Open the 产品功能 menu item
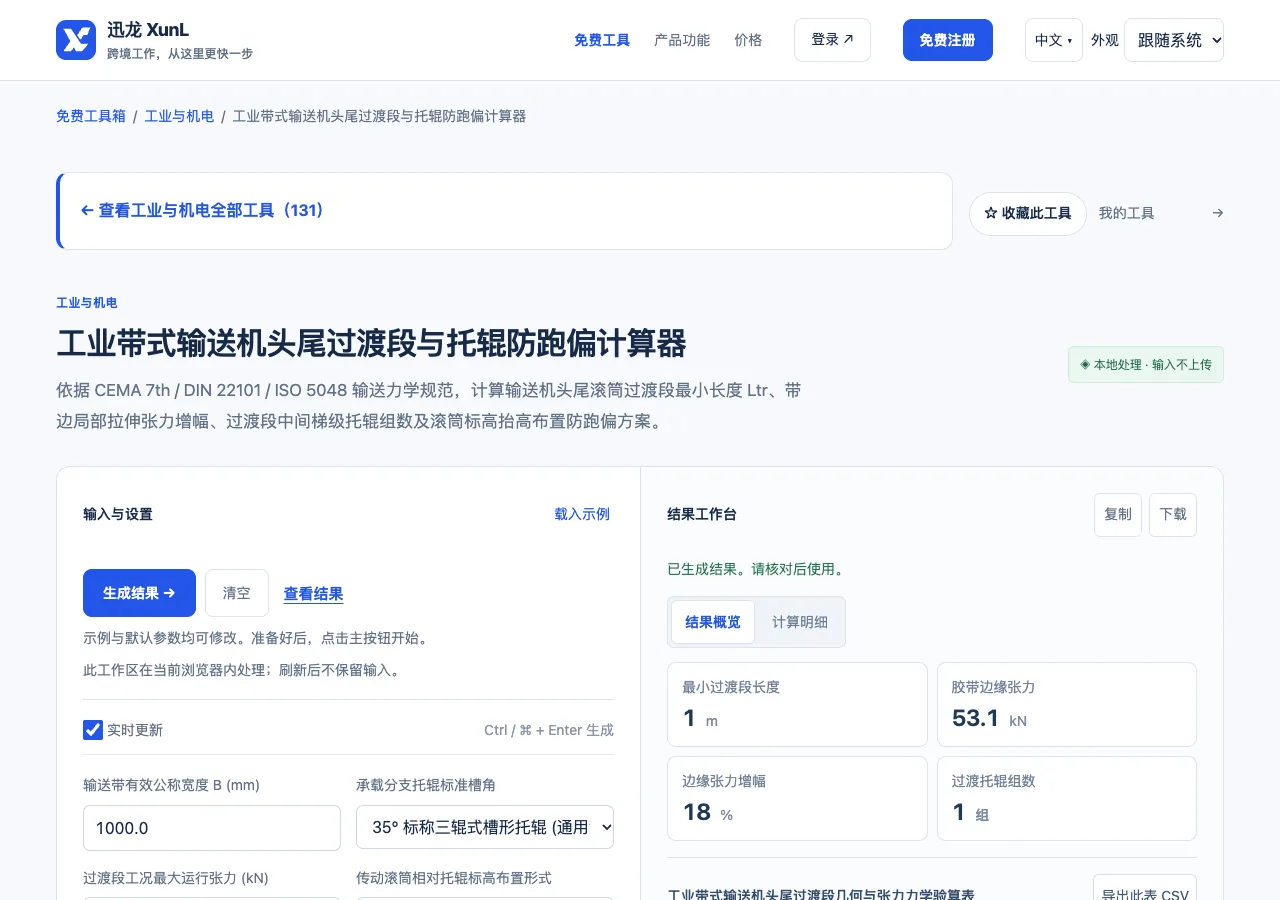 pyautogui.click(x=682, y=40)
